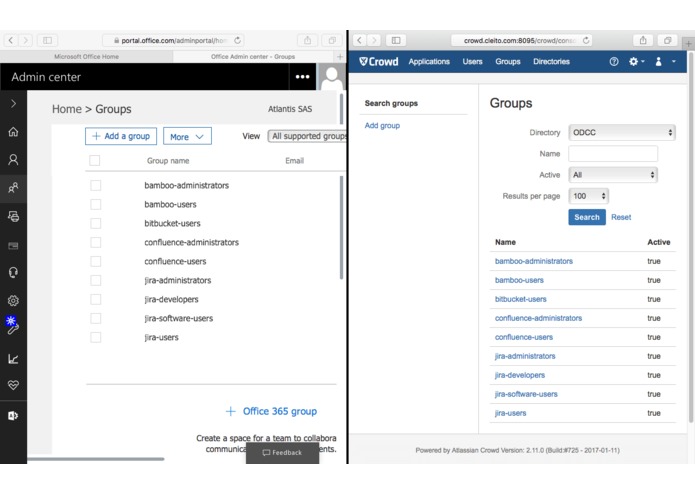Click the Search button in Crowd

point(587,217)
